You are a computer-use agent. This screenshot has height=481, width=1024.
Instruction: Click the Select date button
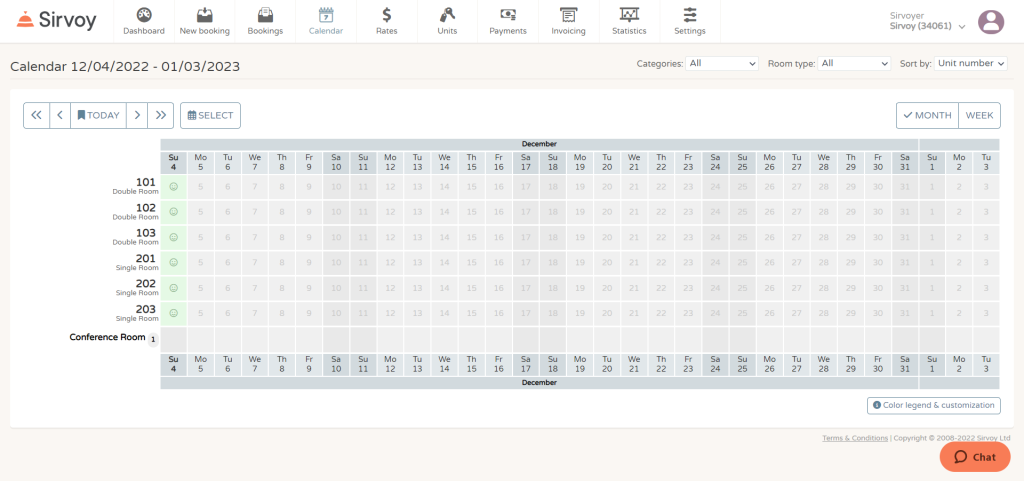(x=210, y=115)
